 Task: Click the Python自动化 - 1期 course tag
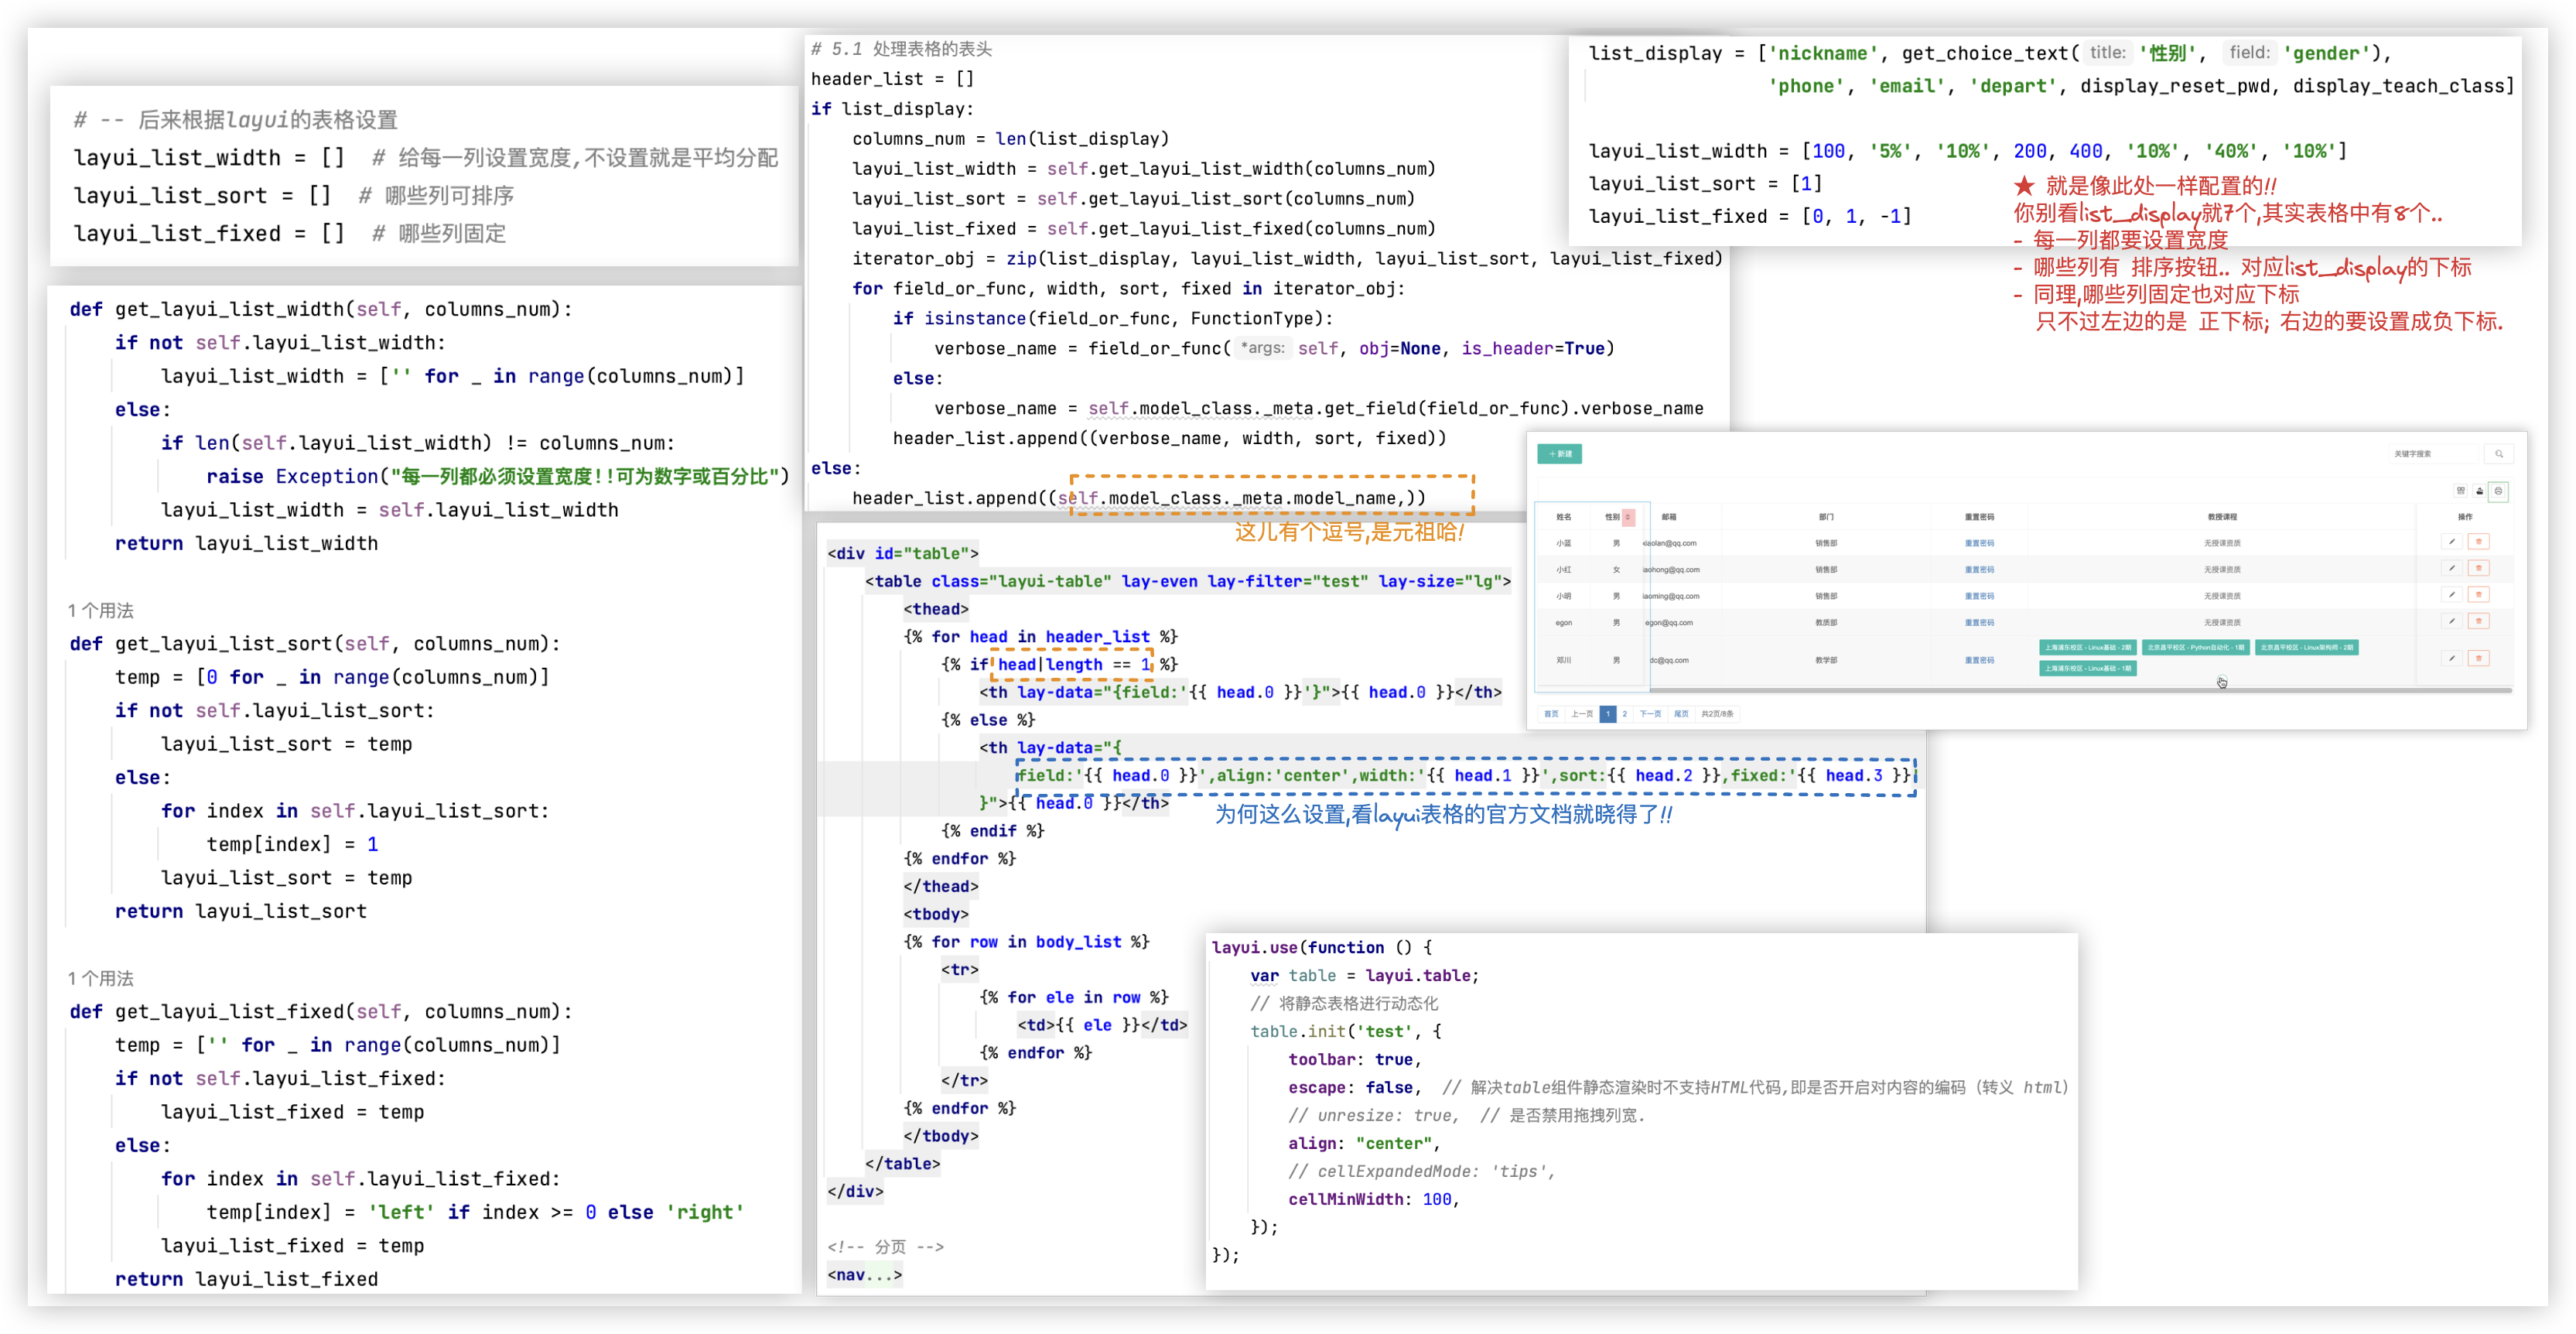click(2195, 647)
